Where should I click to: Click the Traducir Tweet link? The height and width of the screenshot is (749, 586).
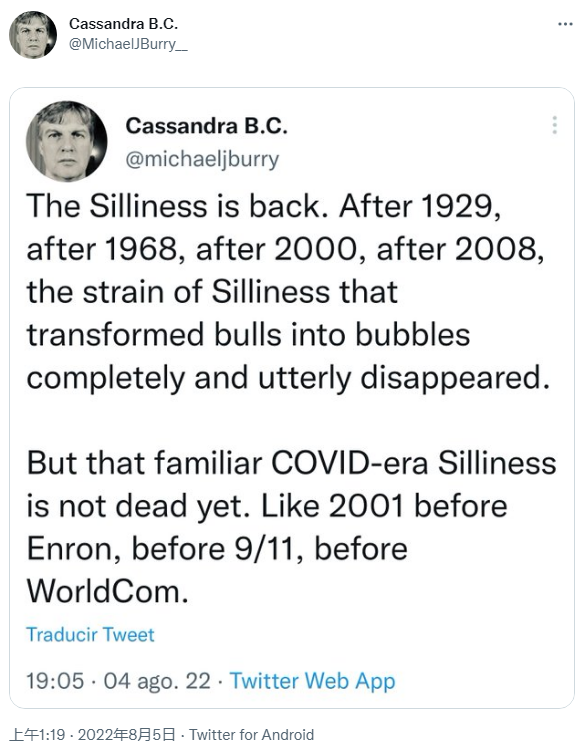point(90,634)
